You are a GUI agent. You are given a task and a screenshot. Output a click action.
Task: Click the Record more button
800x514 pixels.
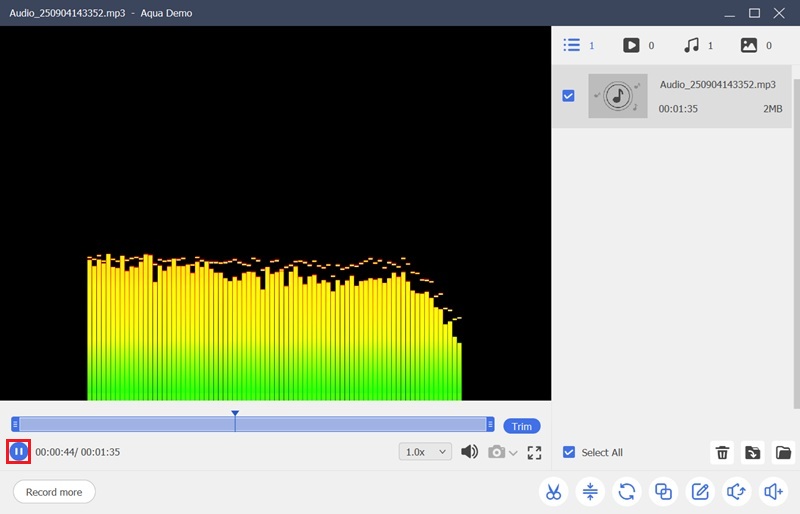(54, 492)
